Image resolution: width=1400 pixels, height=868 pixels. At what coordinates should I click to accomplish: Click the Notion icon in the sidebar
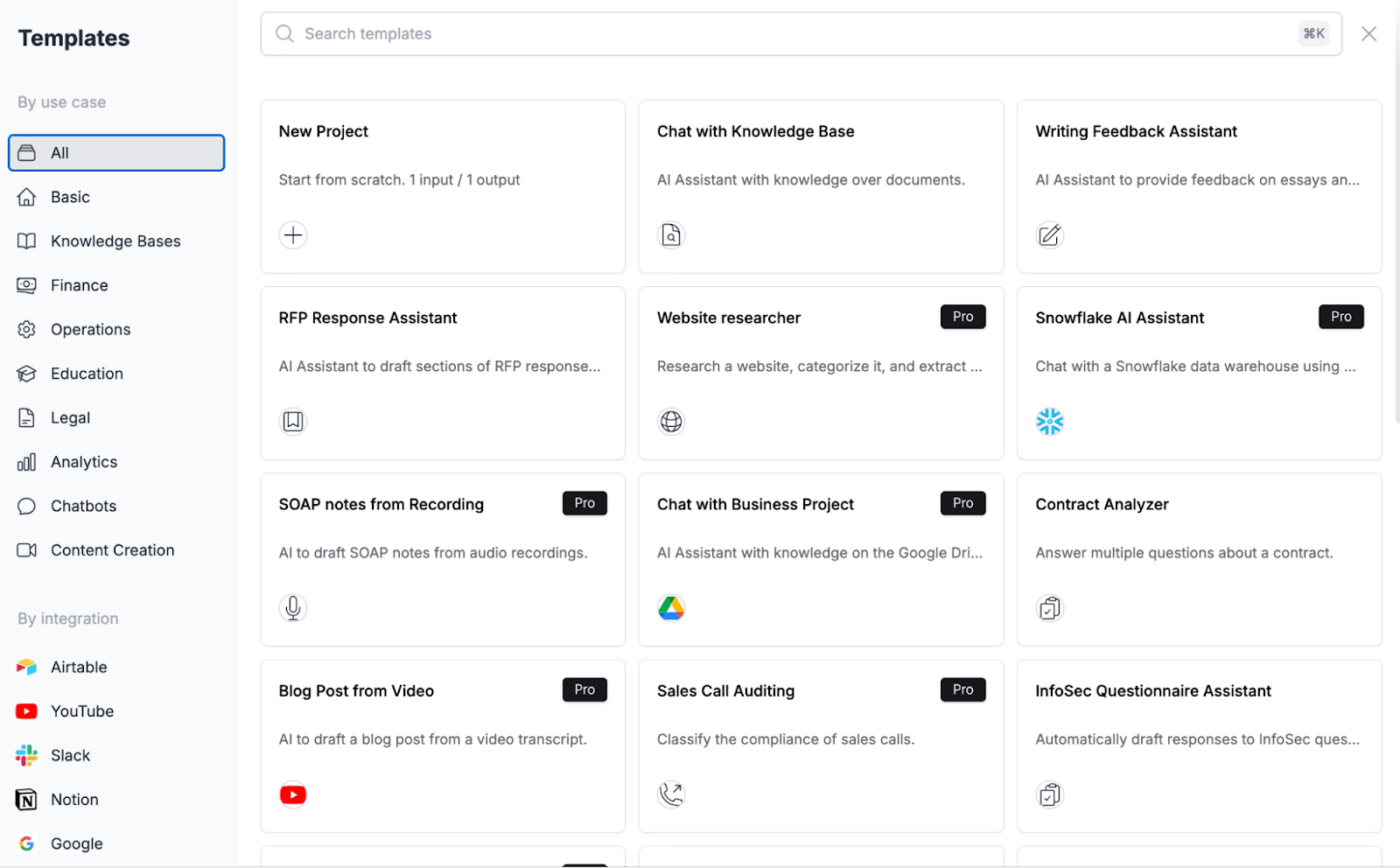[x=25, y=799]
